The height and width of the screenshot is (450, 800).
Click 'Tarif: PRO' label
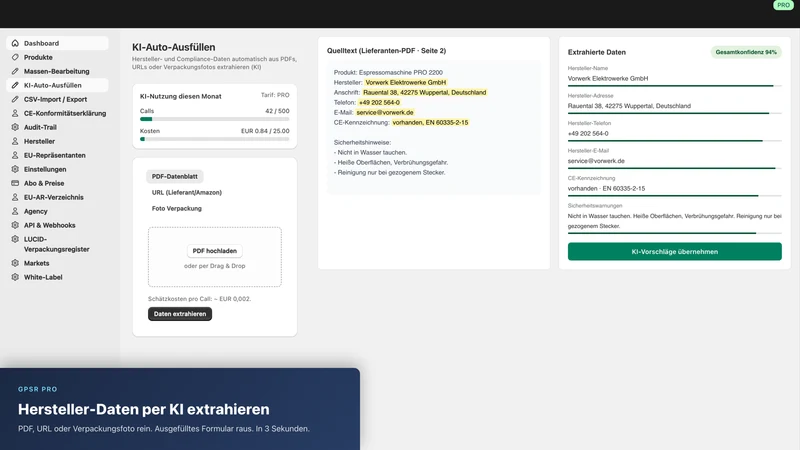point(275,95)
